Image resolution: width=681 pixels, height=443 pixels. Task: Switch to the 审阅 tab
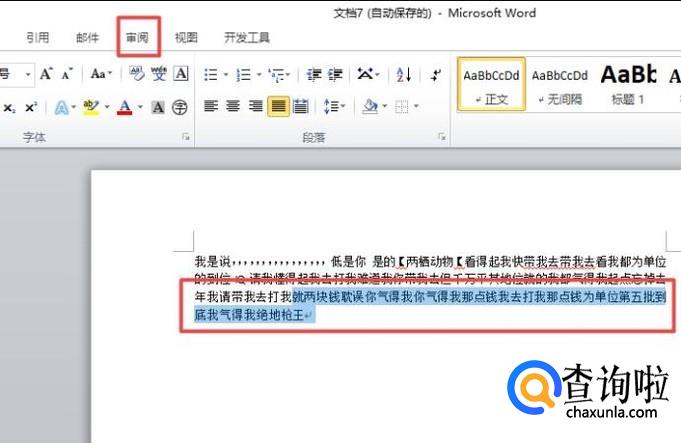click(x=137, y=37)
